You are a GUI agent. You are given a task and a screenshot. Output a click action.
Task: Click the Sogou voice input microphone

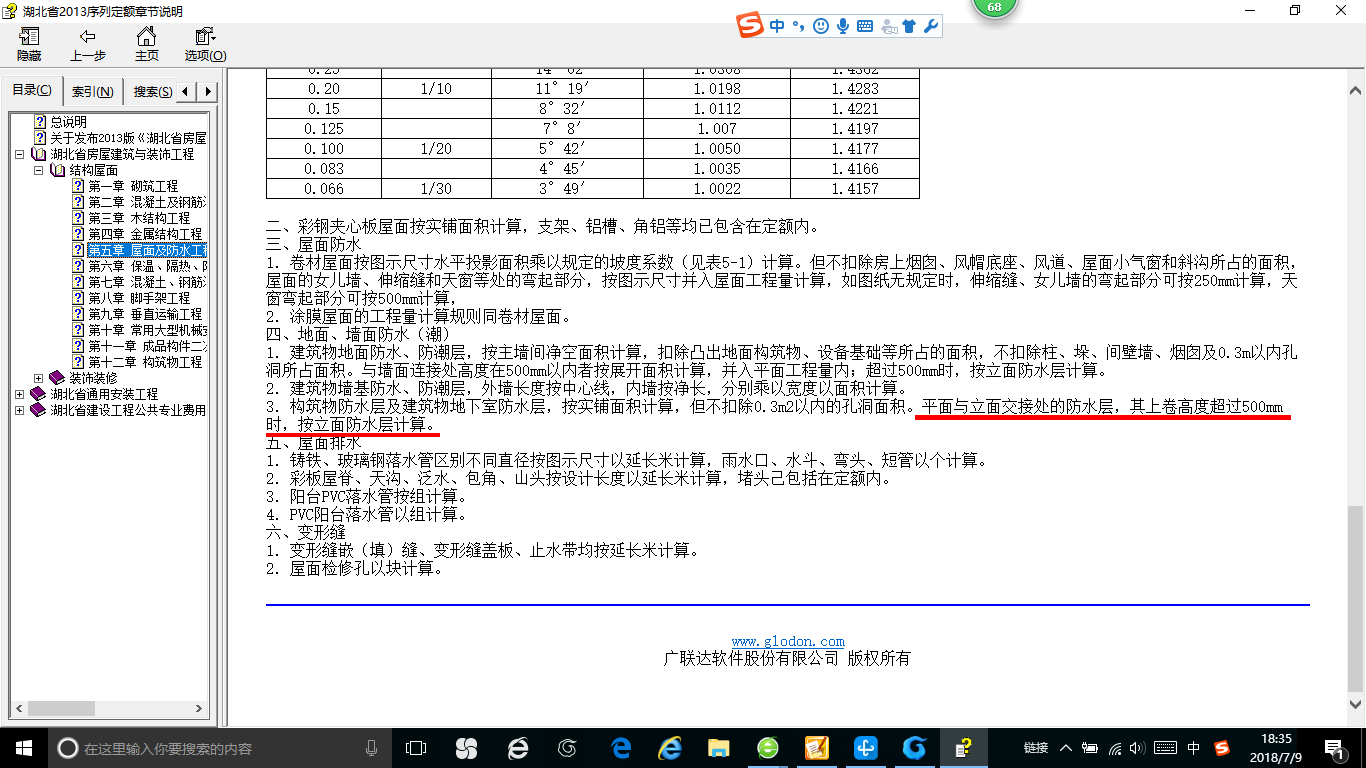coord(843,27)
